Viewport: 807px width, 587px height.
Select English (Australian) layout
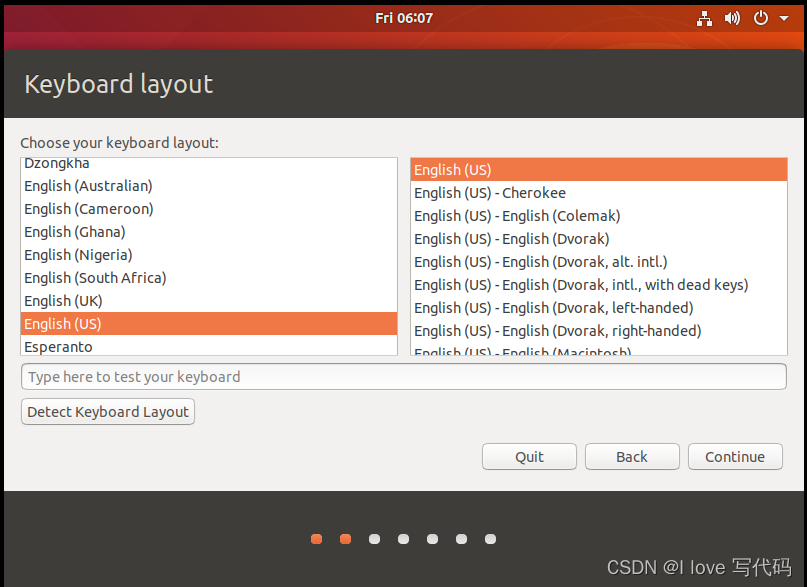pyautogui.click(x=209, y=186)
